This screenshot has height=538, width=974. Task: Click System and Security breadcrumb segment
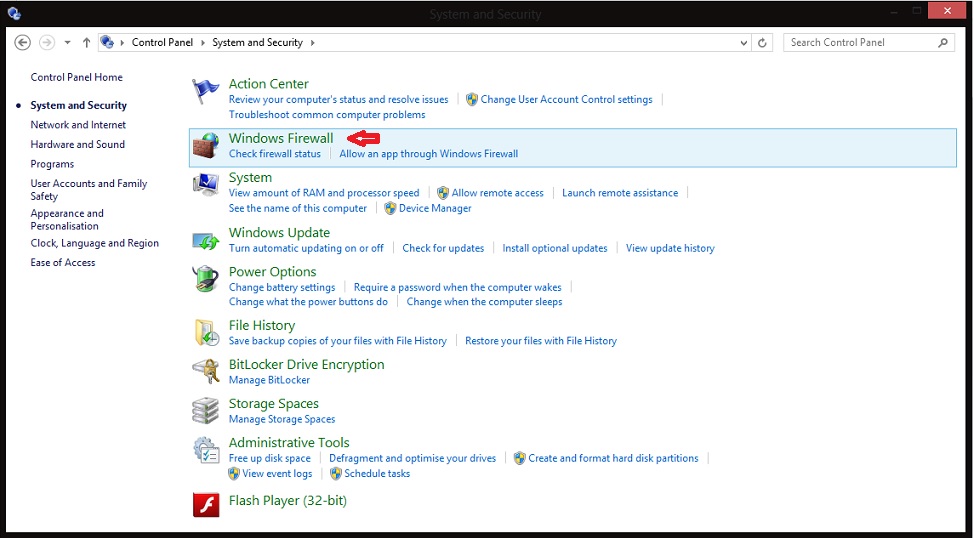pyautogui.click(x=257, y=42)
